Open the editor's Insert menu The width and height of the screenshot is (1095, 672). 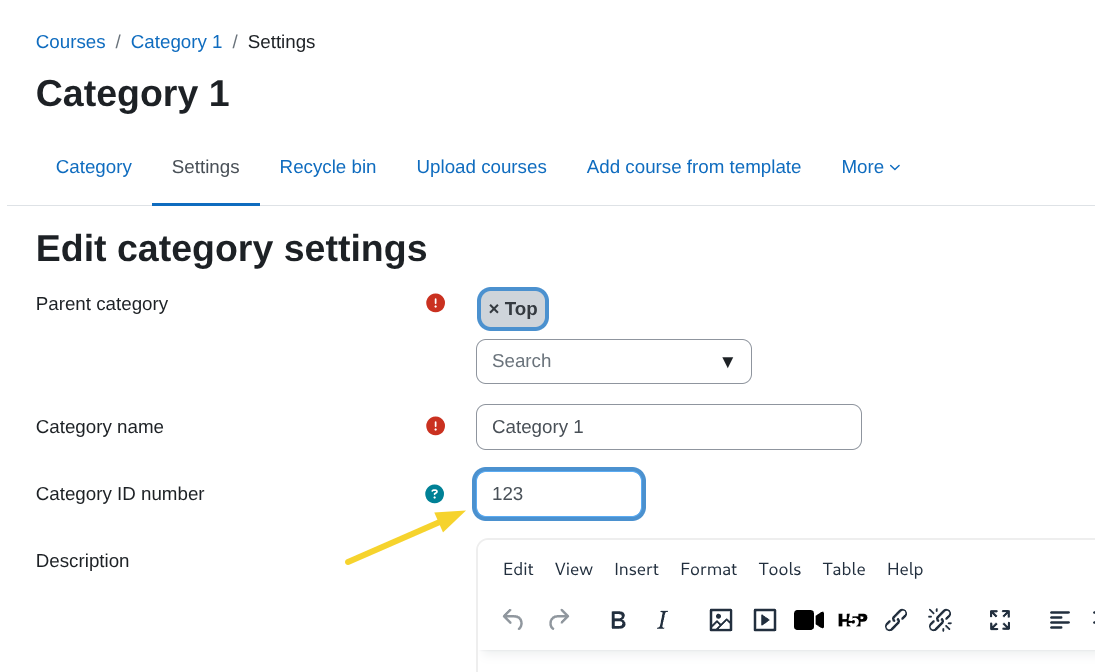coord(636,569)
